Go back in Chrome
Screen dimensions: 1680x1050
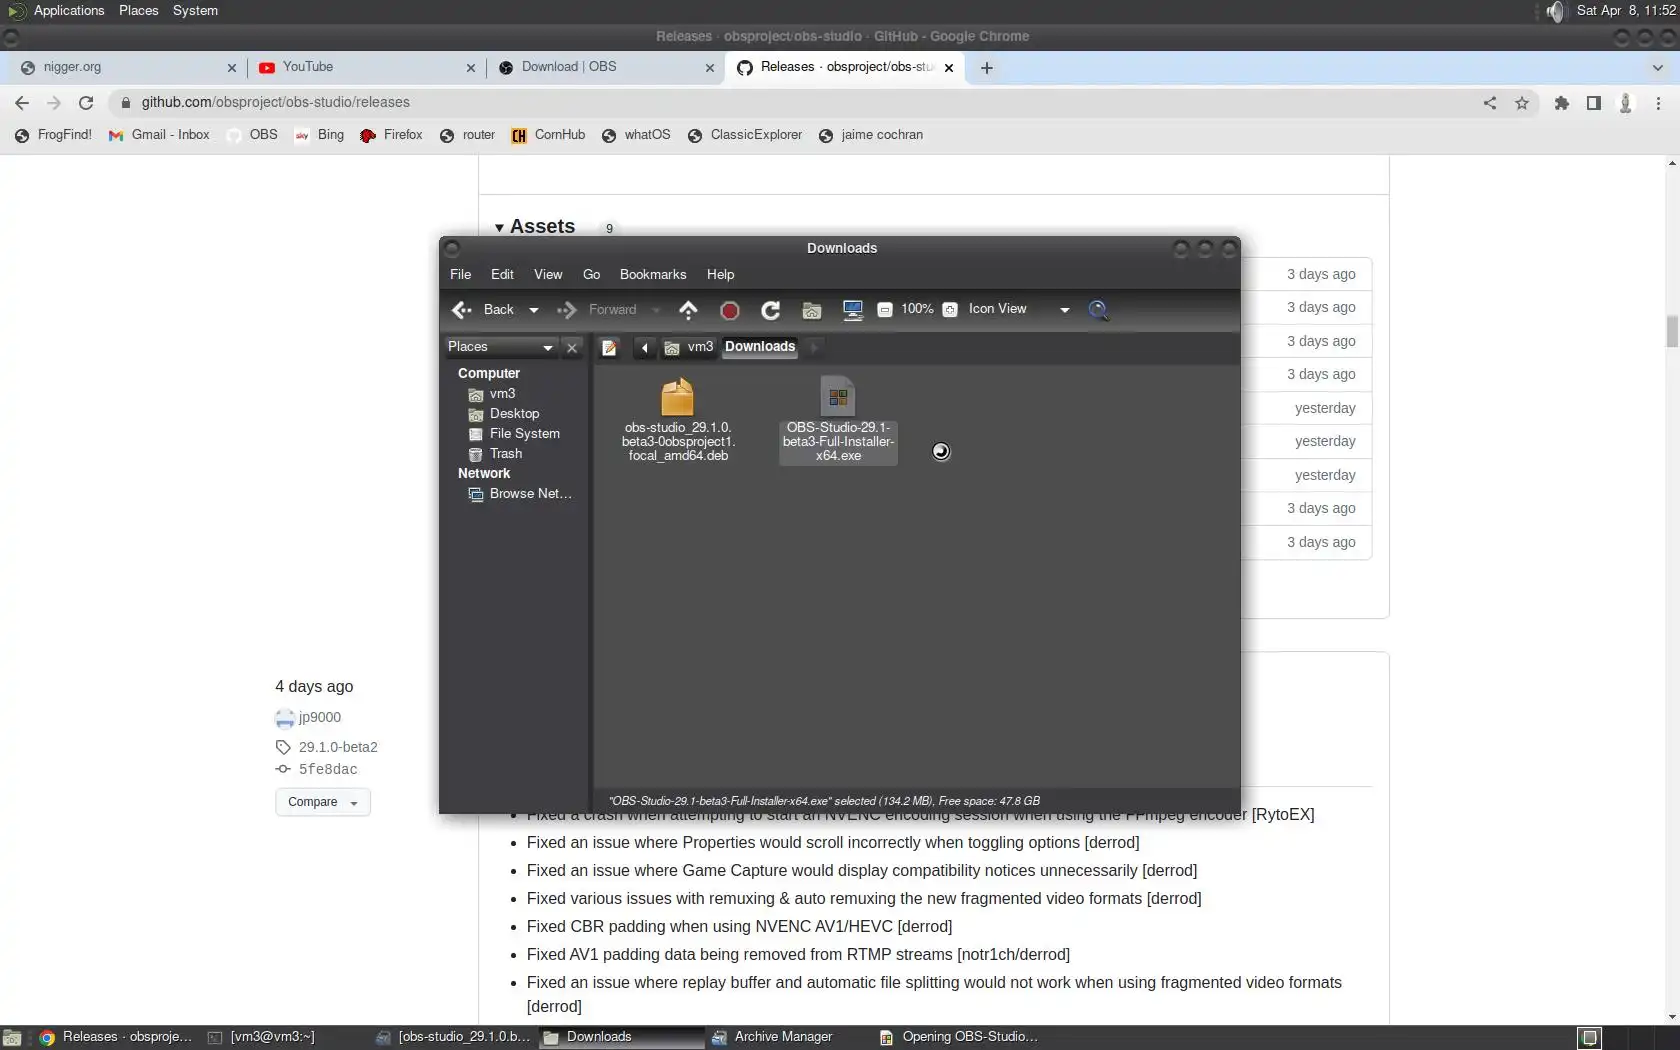[x=22, y=102]
